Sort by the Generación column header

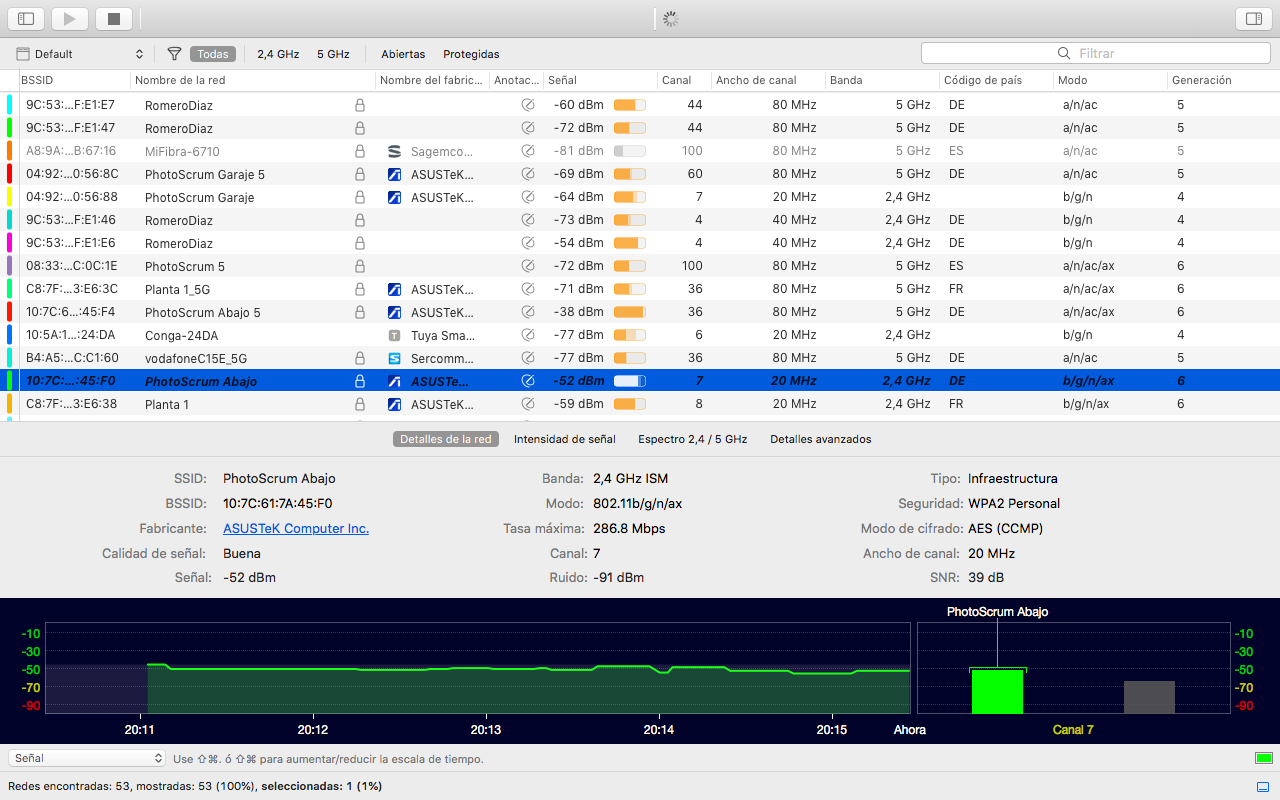pos(1222,80)
